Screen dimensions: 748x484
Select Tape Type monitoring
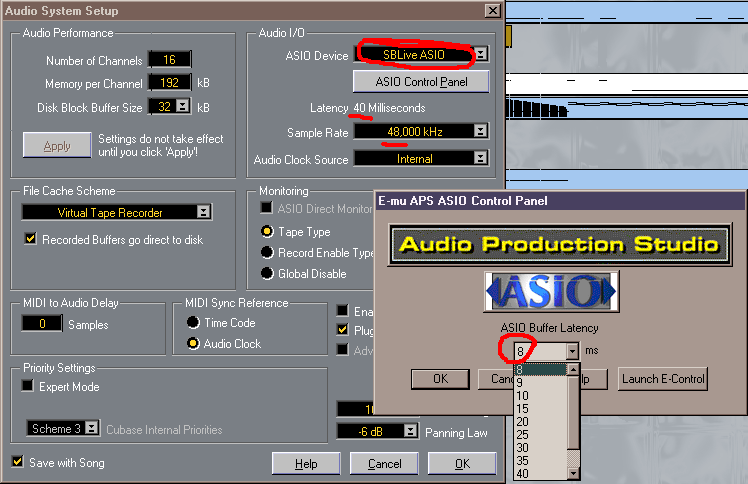[x=267, y=232]
